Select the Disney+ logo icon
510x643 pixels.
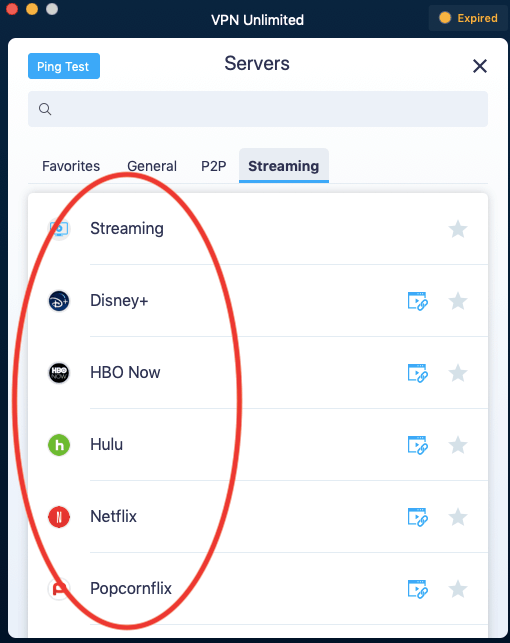(x=59, y=301)
